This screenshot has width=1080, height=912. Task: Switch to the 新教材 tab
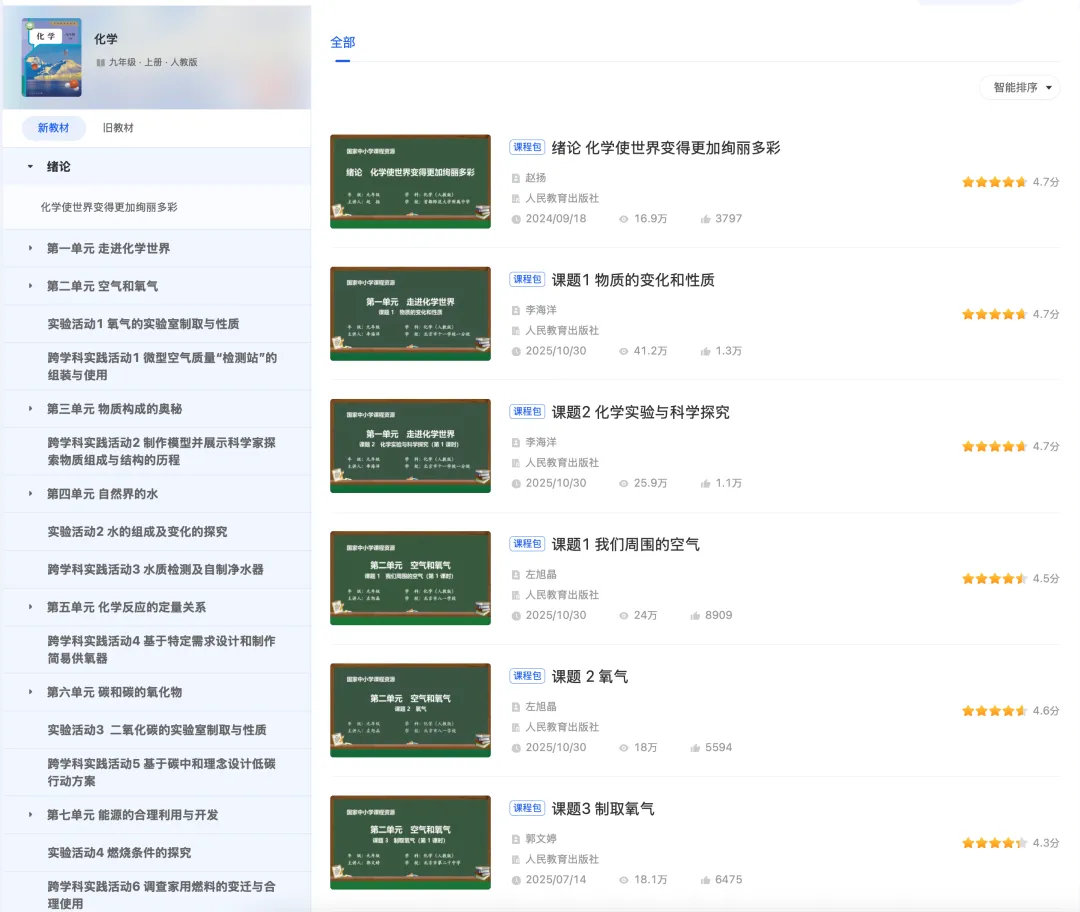(53, 128)
